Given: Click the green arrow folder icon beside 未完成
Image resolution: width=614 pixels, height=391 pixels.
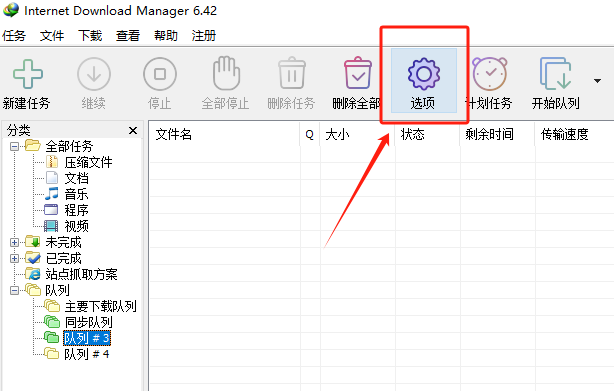Looking at the screenshot, I should (x=33, y=242).
